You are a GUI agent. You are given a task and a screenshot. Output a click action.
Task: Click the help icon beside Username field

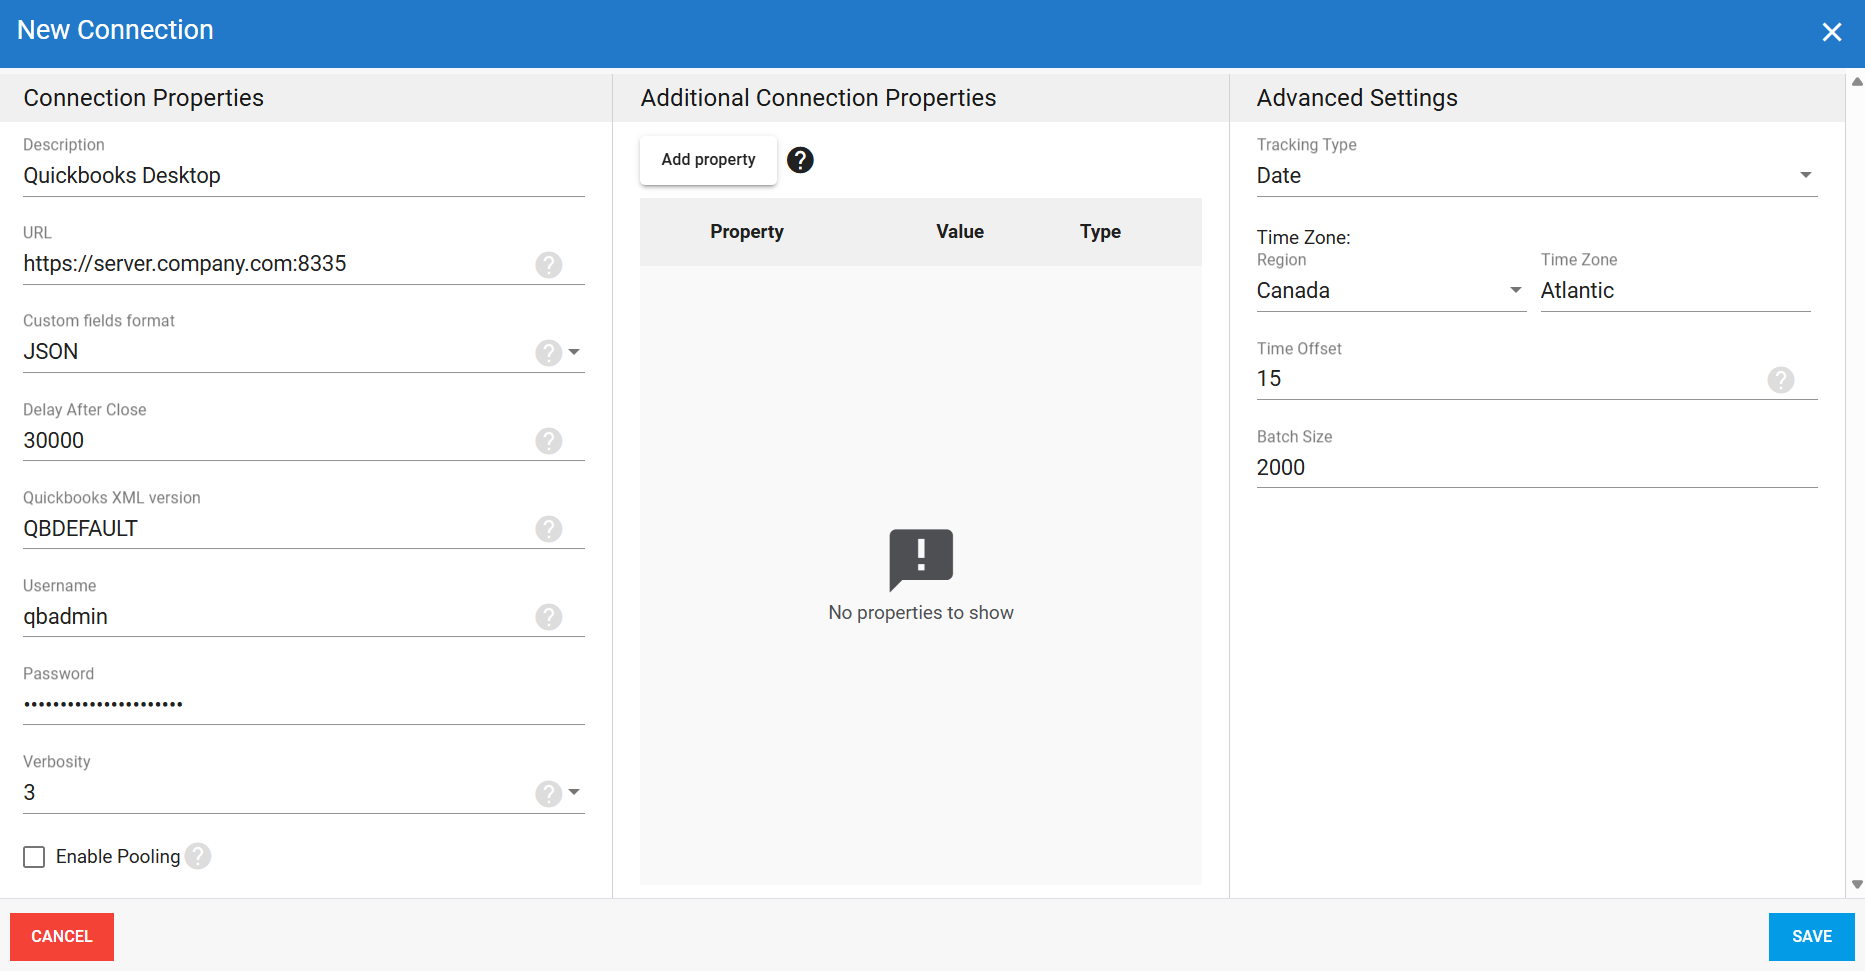(x=548, y=617)
